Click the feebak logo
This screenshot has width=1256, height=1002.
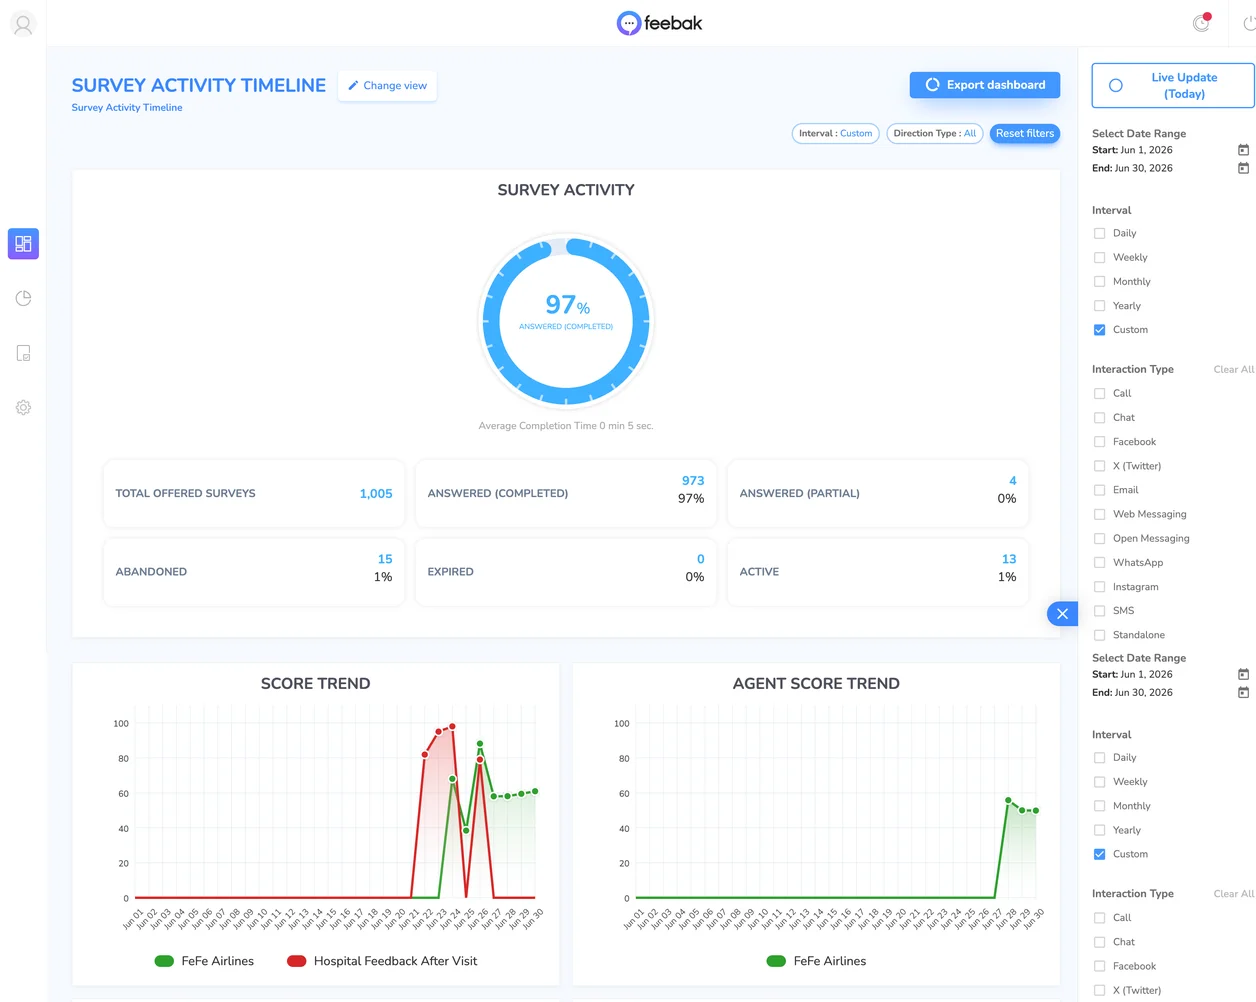click(659, 23)
